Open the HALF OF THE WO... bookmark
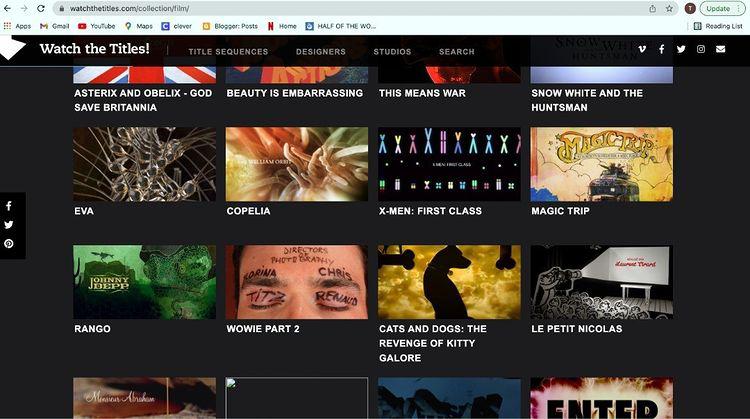Image resolution: width=750 pixels, height=419 pixels. point(341,26)
